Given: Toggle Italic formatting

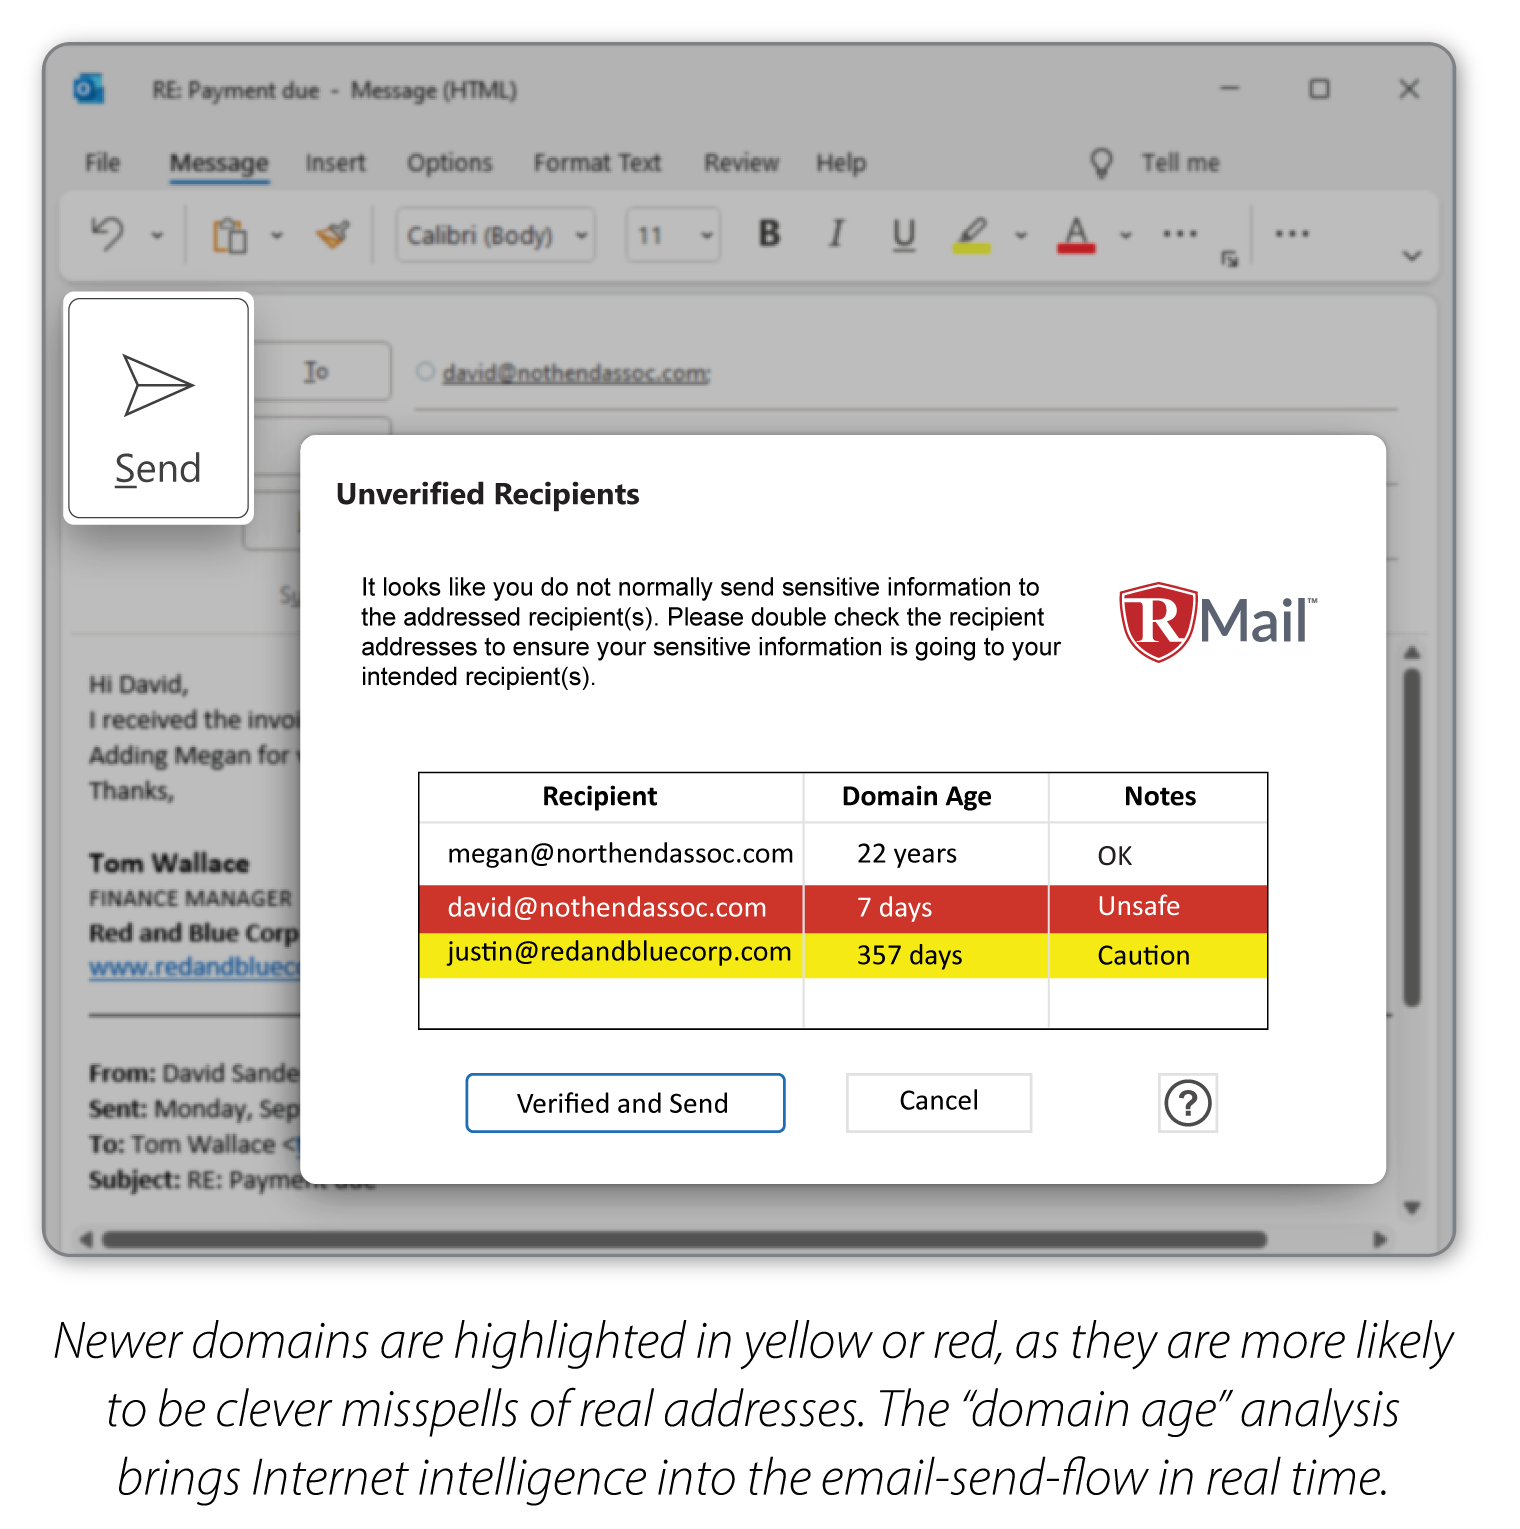Looking at the screenshot, I should (x=836, y=234).
